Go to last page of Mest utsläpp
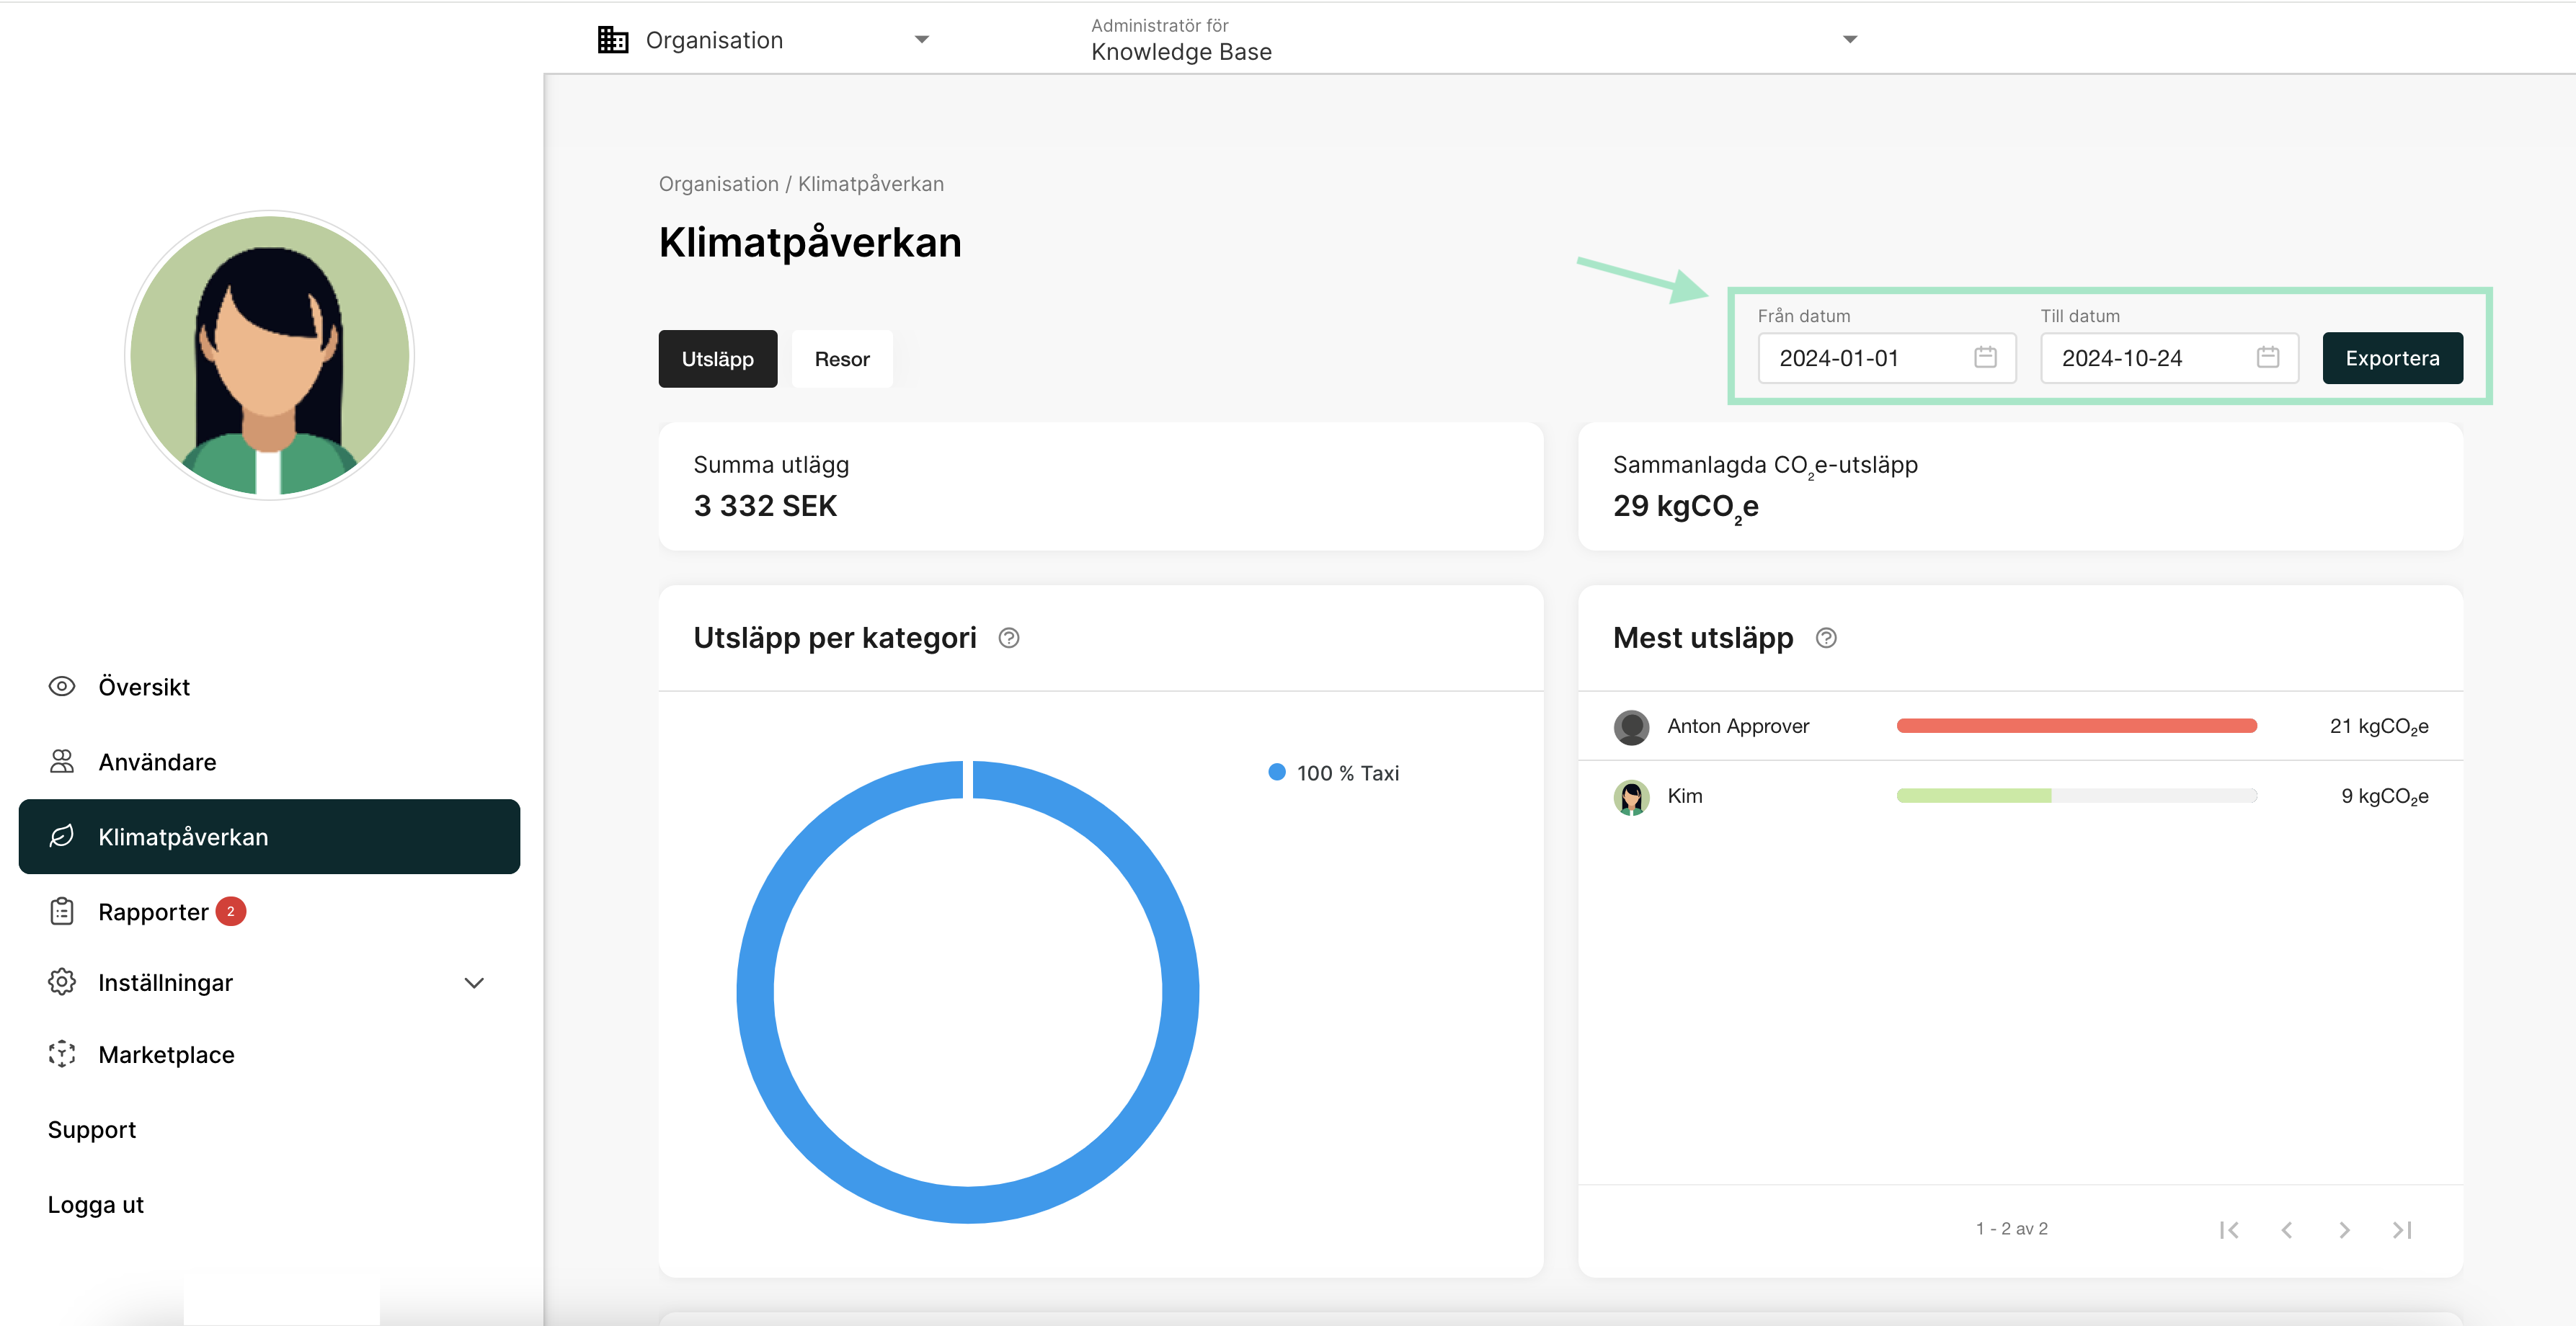2576x1326 pixels. [2402, 1229]
